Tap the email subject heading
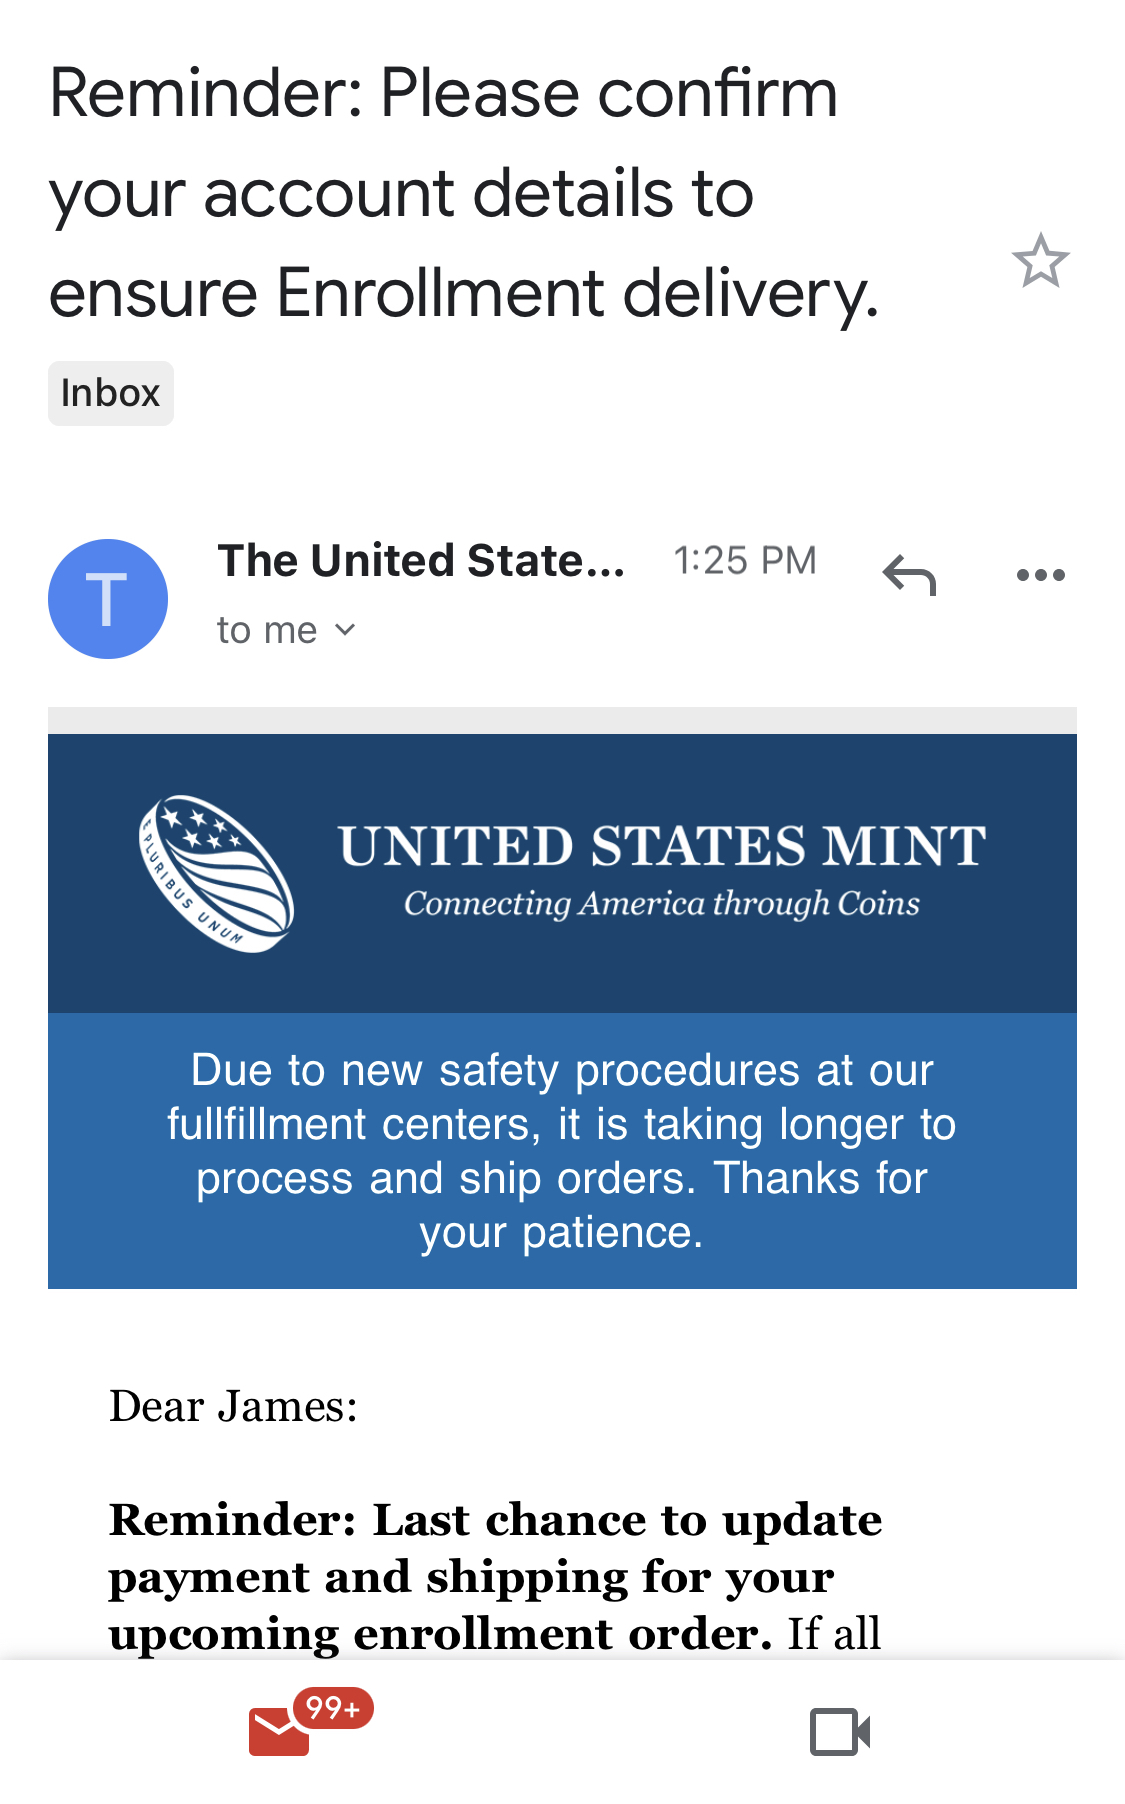 click(x=465, y=193)
